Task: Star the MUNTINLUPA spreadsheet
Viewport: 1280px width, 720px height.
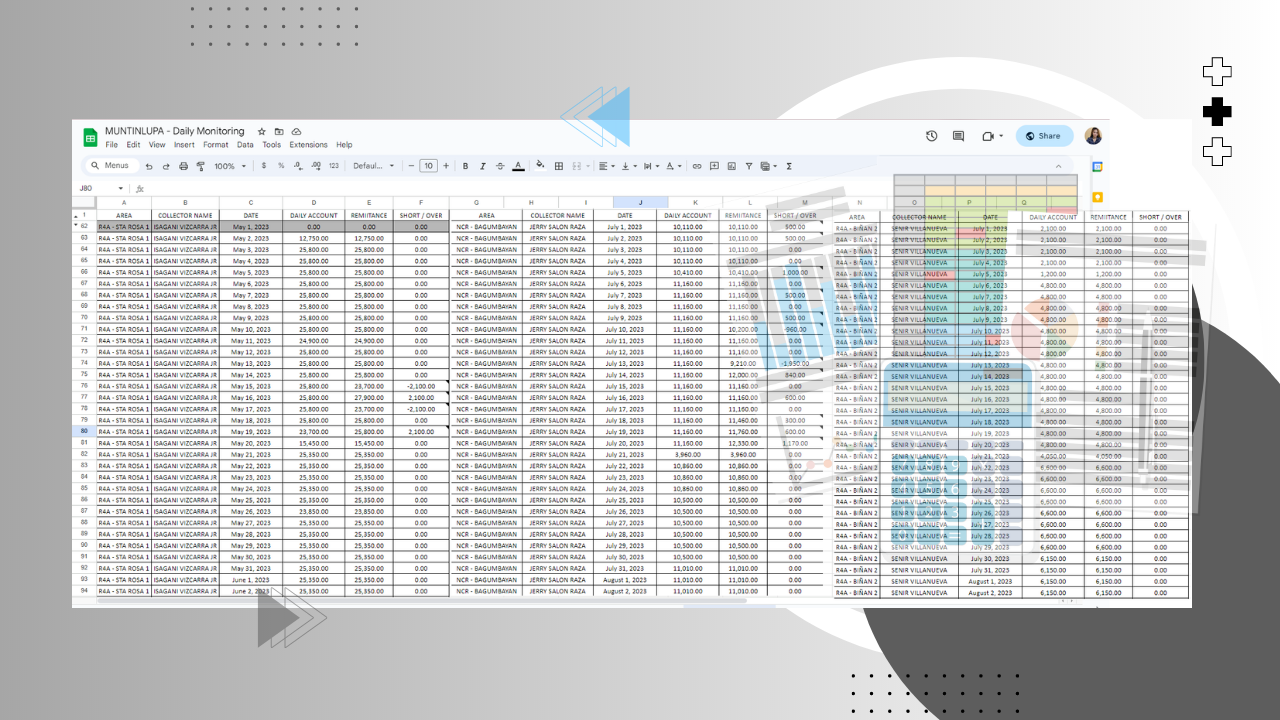Action: [262, 132]
